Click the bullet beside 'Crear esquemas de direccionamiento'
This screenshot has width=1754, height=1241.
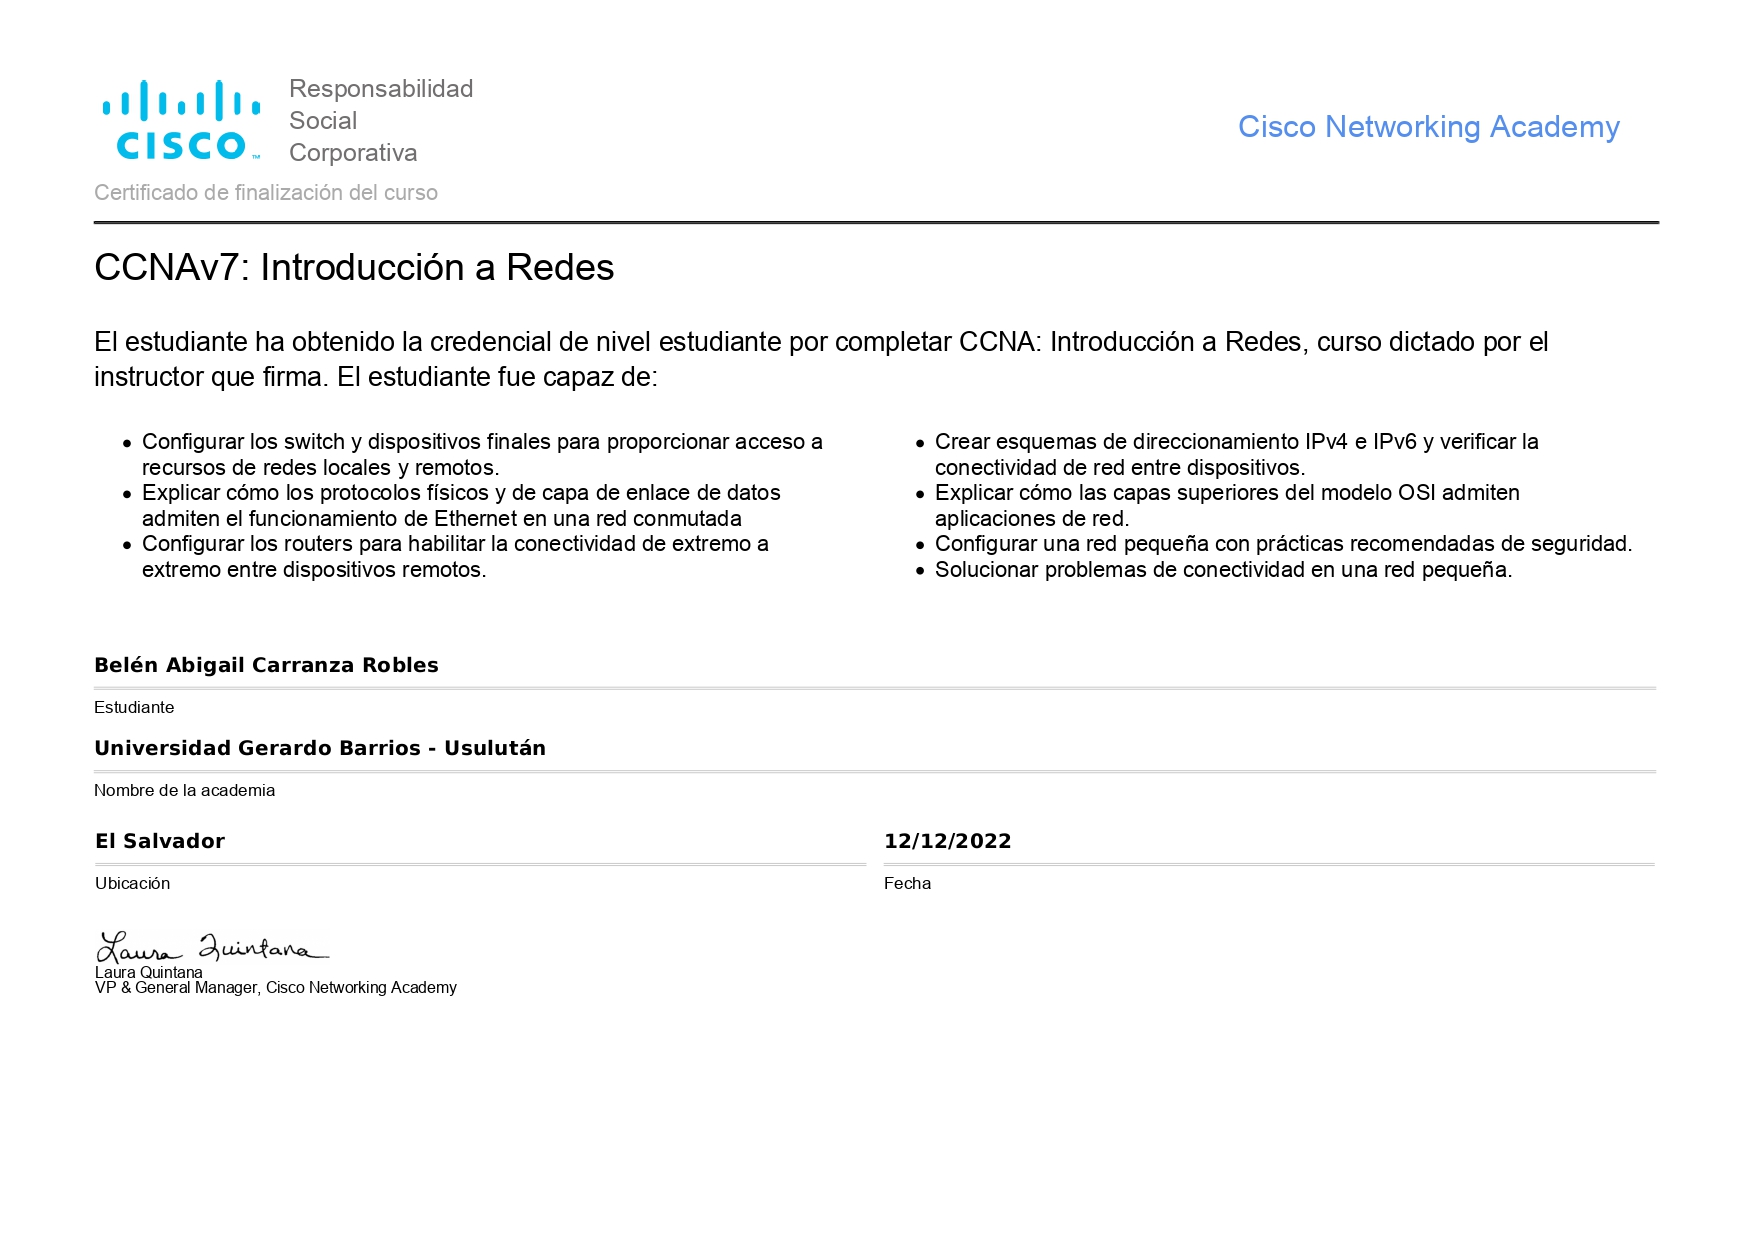[x=918, y=442]
